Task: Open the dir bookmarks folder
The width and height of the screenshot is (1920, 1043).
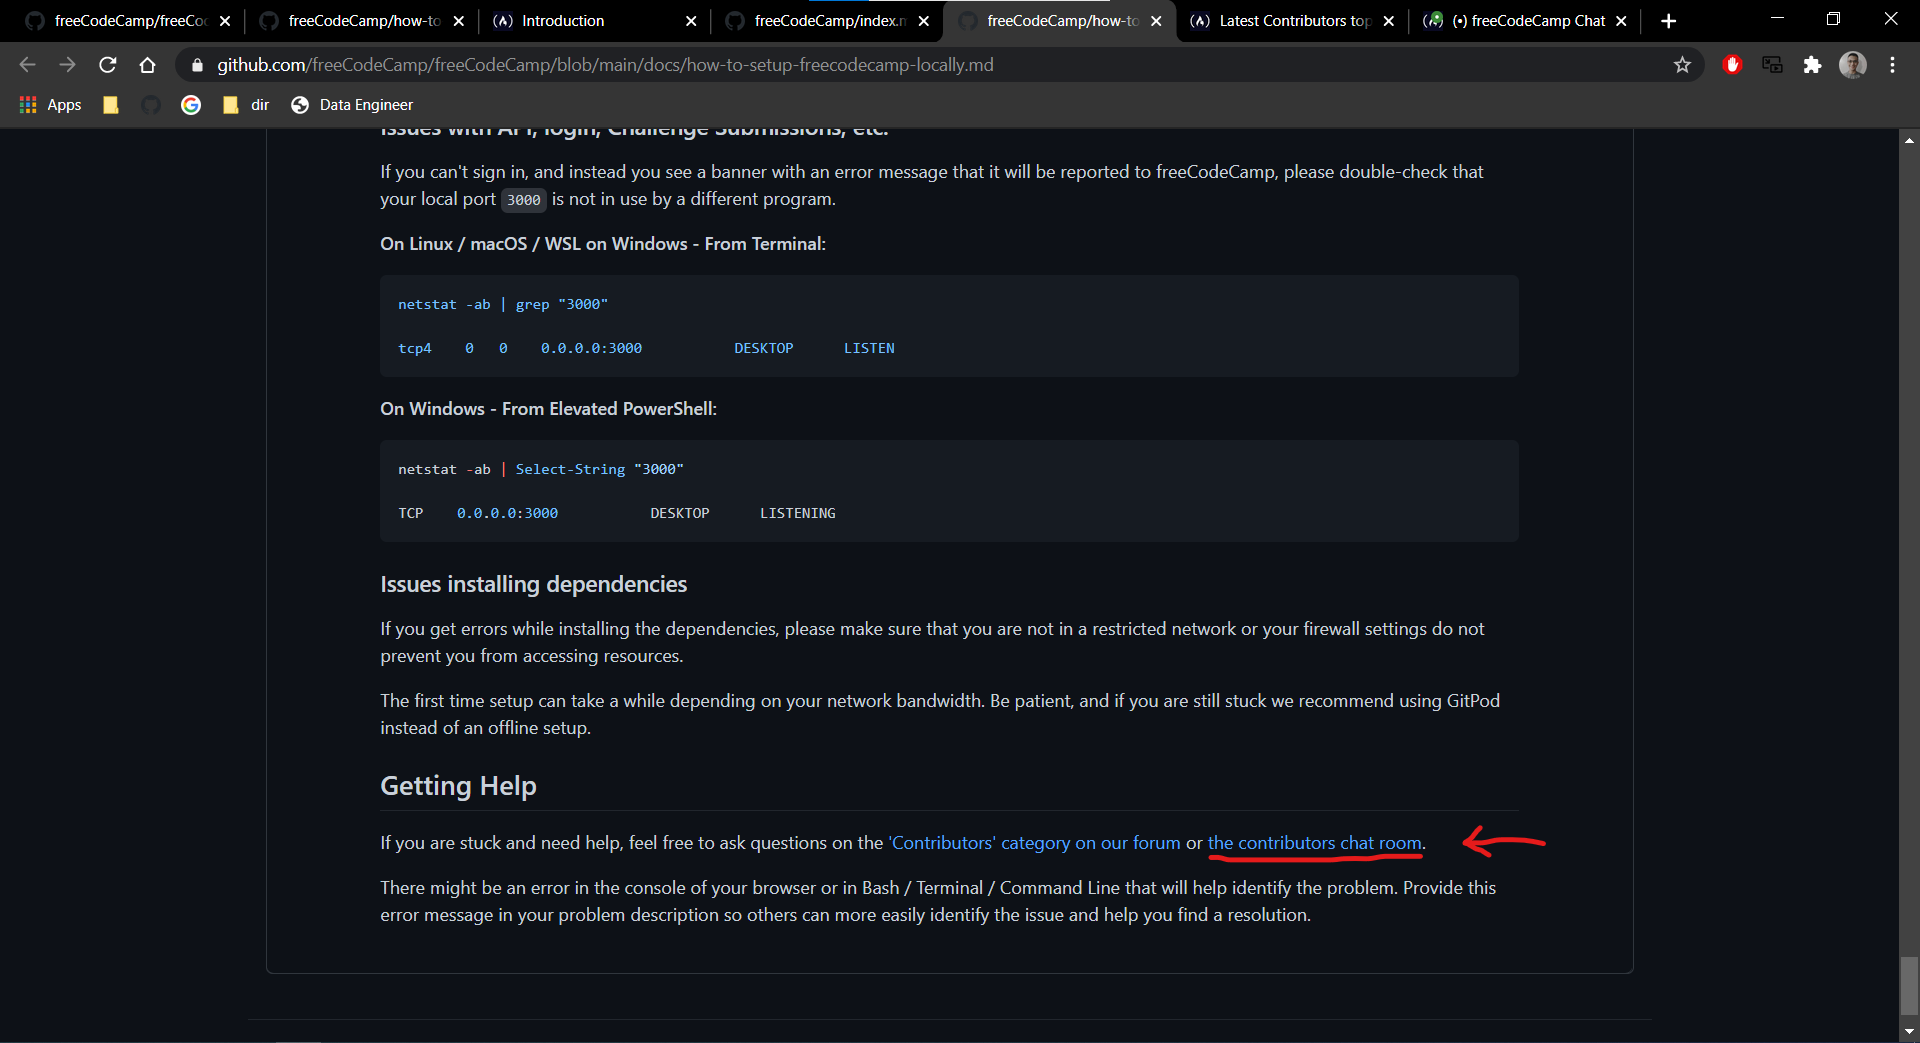Action: click(x=246, y=105)
